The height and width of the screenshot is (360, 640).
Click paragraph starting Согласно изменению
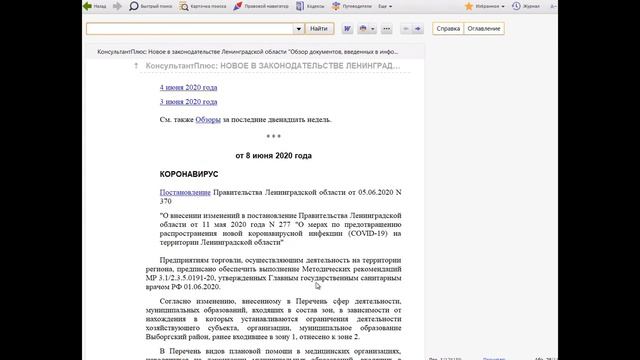273,319
